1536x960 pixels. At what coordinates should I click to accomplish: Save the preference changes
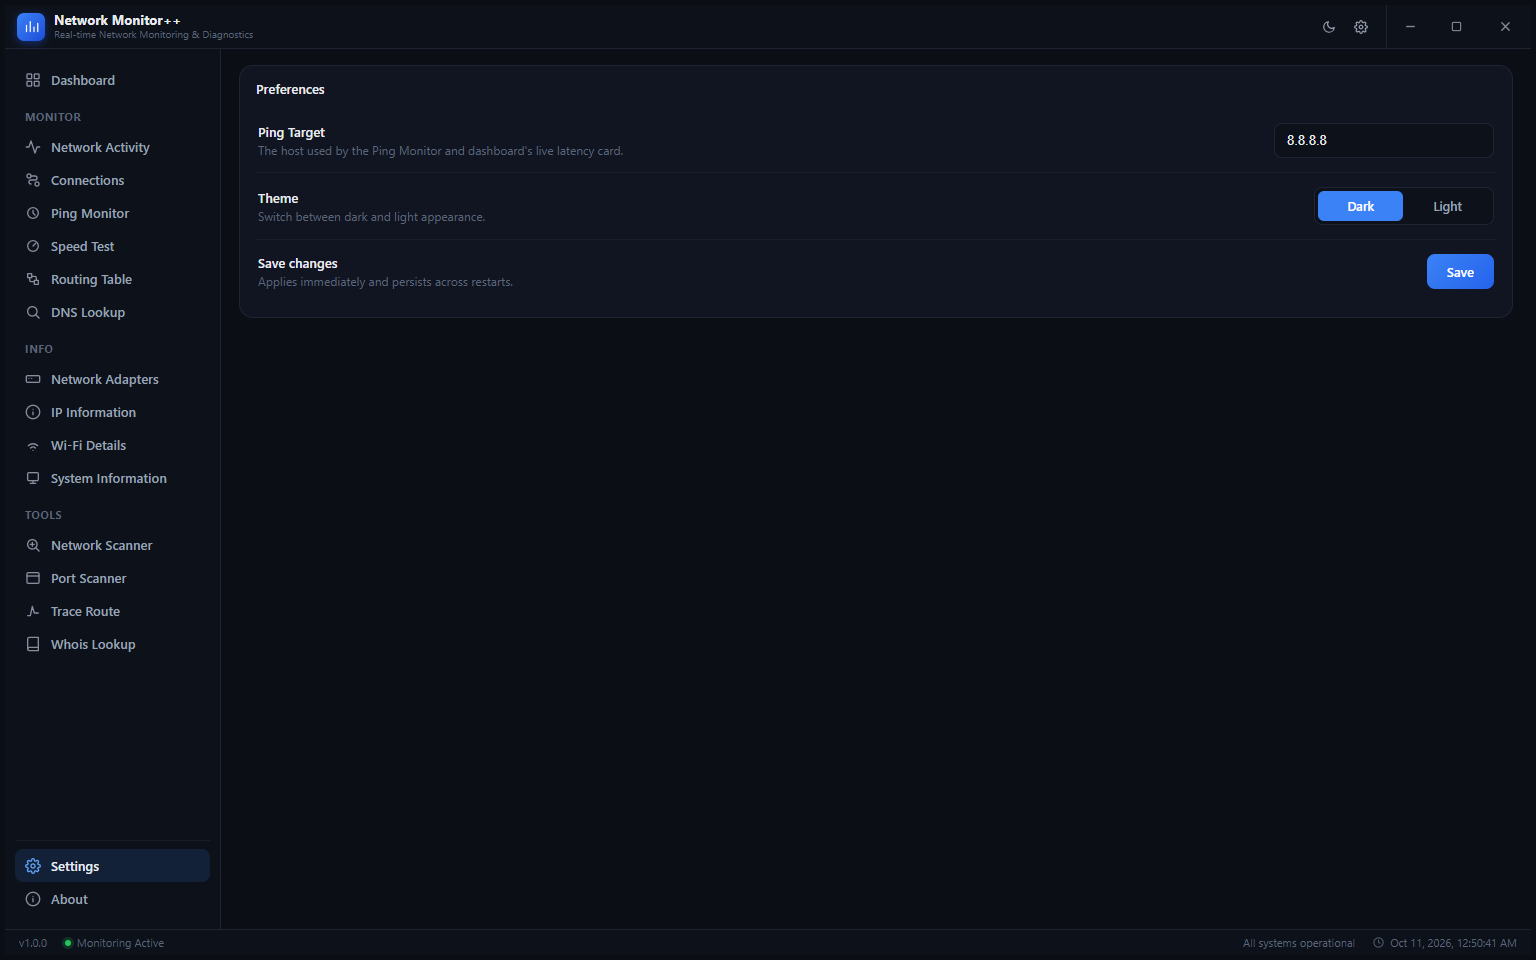tap(1460, 272)
